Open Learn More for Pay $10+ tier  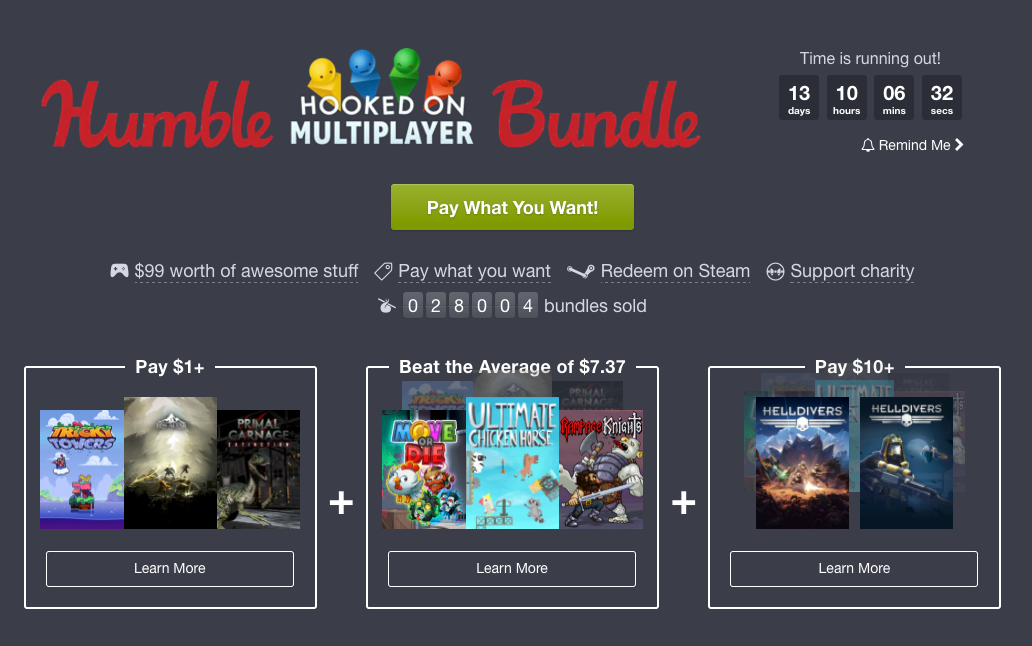point(854,568)
